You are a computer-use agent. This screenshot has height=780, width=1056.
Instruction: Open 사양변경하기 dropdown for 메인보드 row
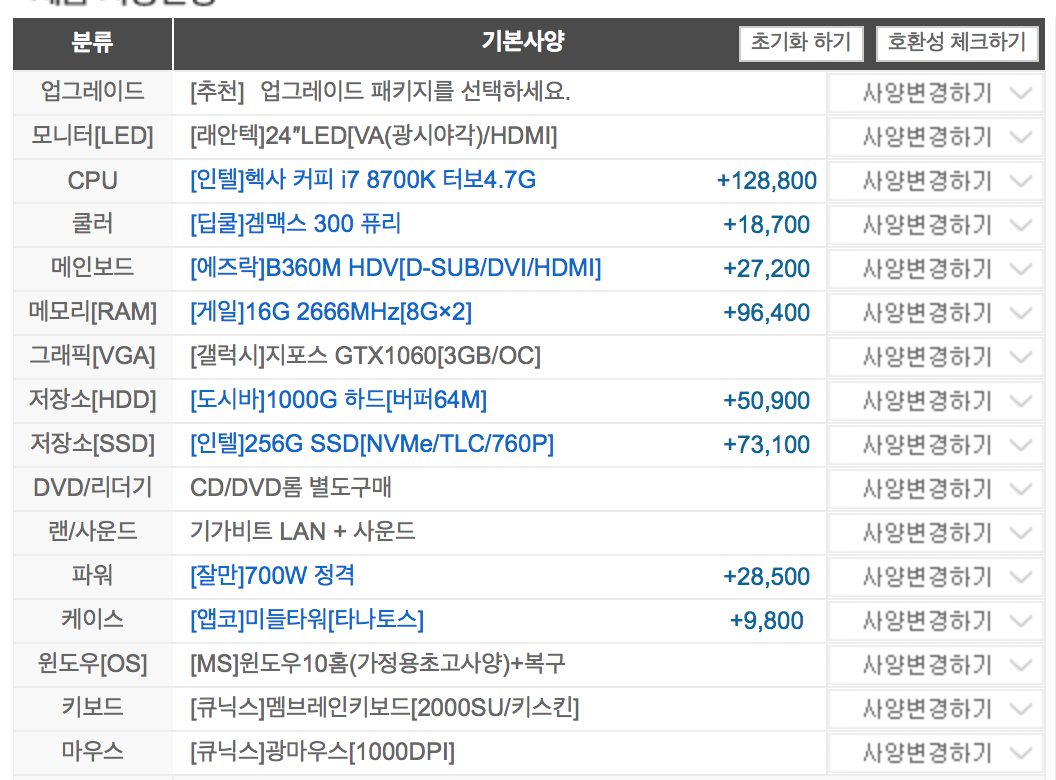click(935, 269)
